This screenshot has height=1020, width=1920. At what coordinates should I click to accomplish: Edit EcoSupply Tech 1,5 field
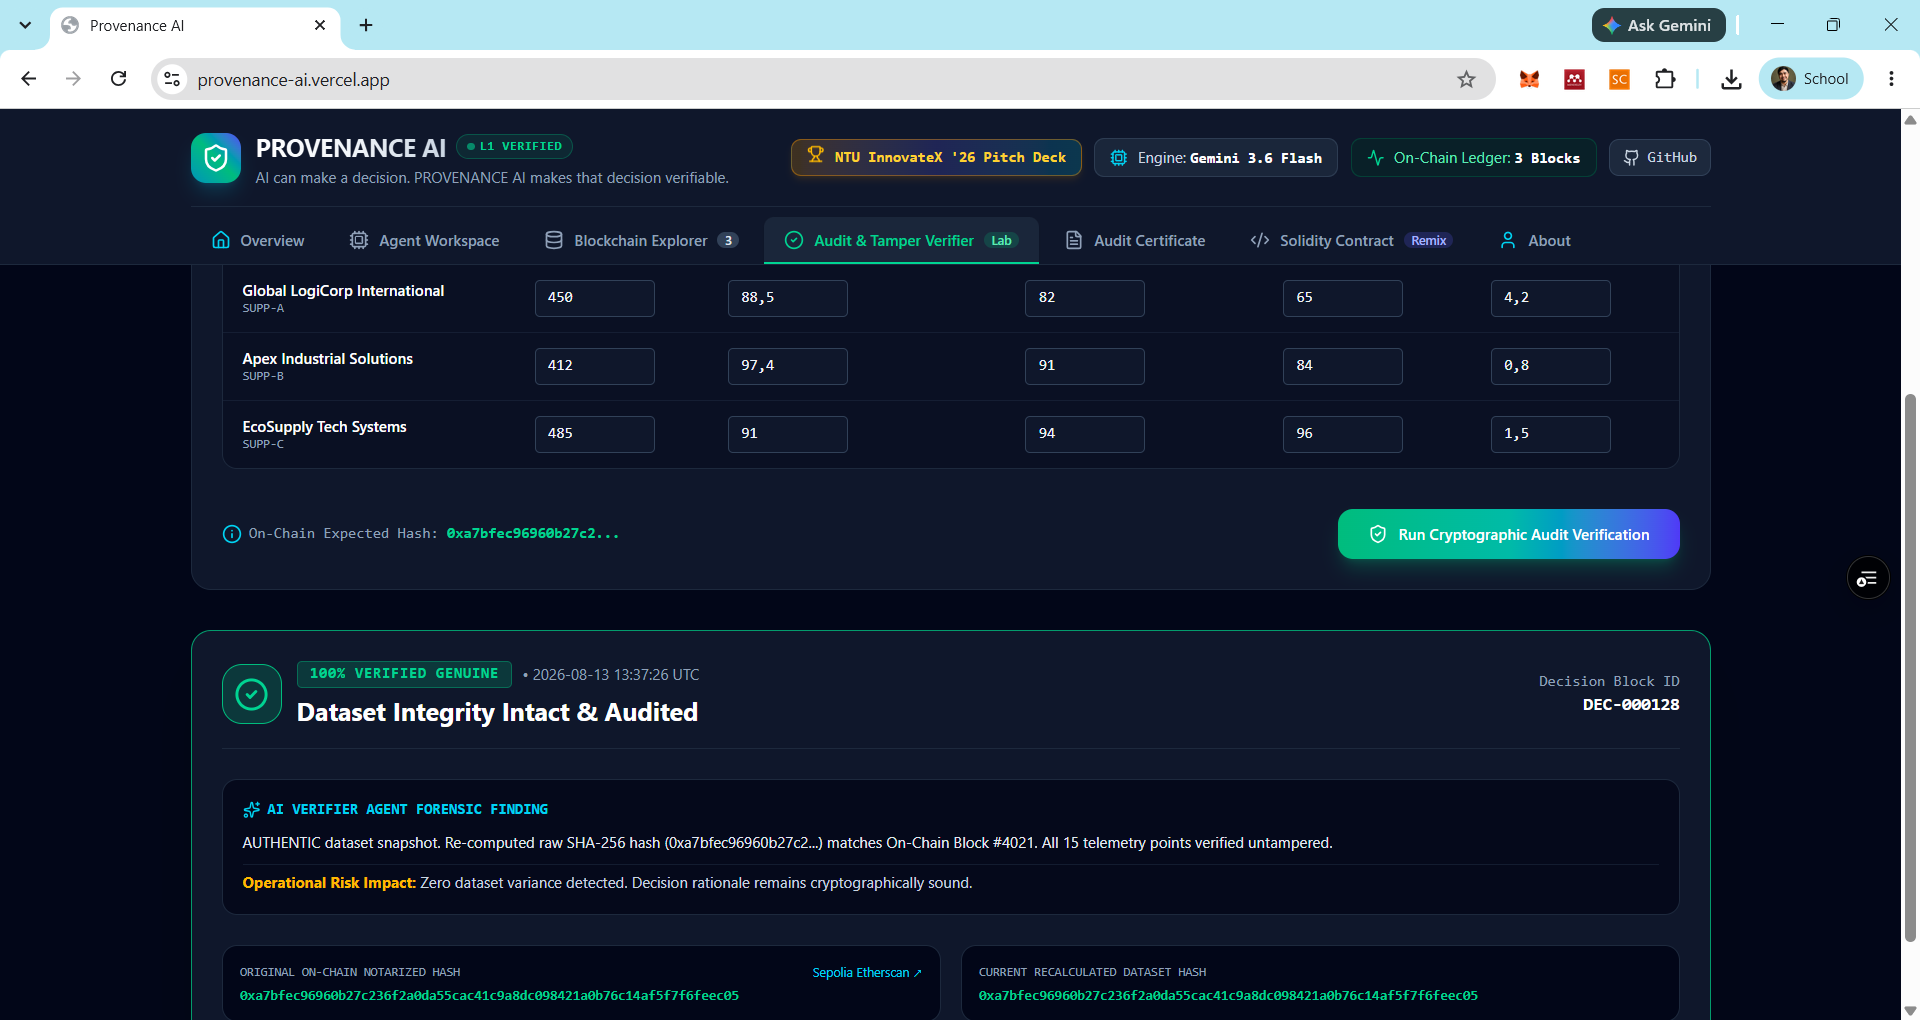point(1551,434)
